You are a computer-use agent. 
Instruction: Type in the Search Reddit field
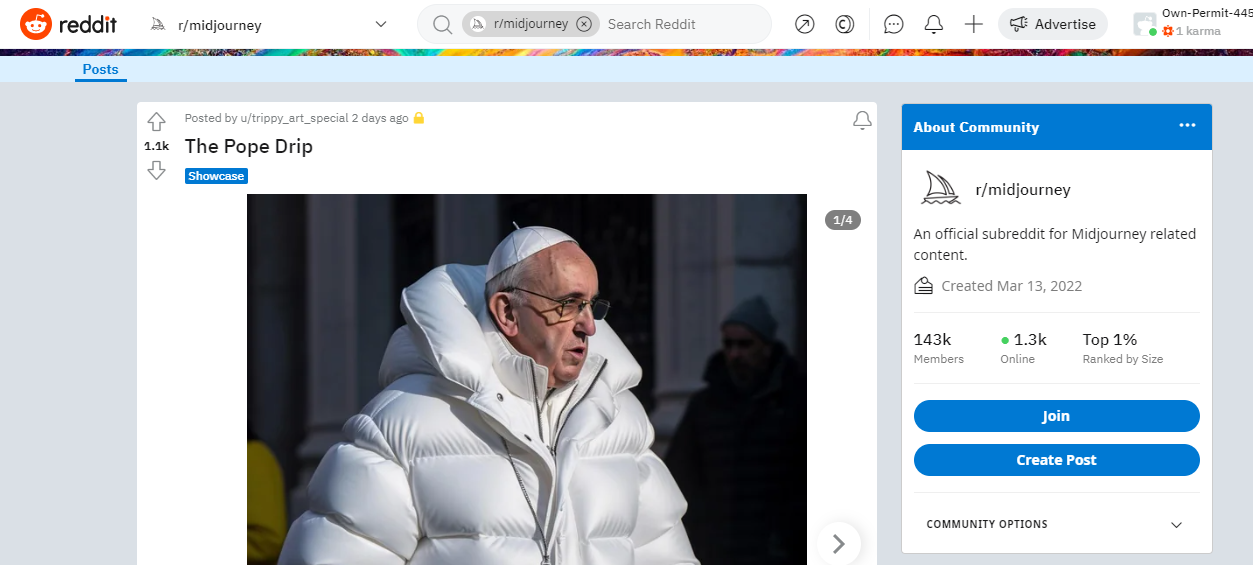click(x=680, y=24)
